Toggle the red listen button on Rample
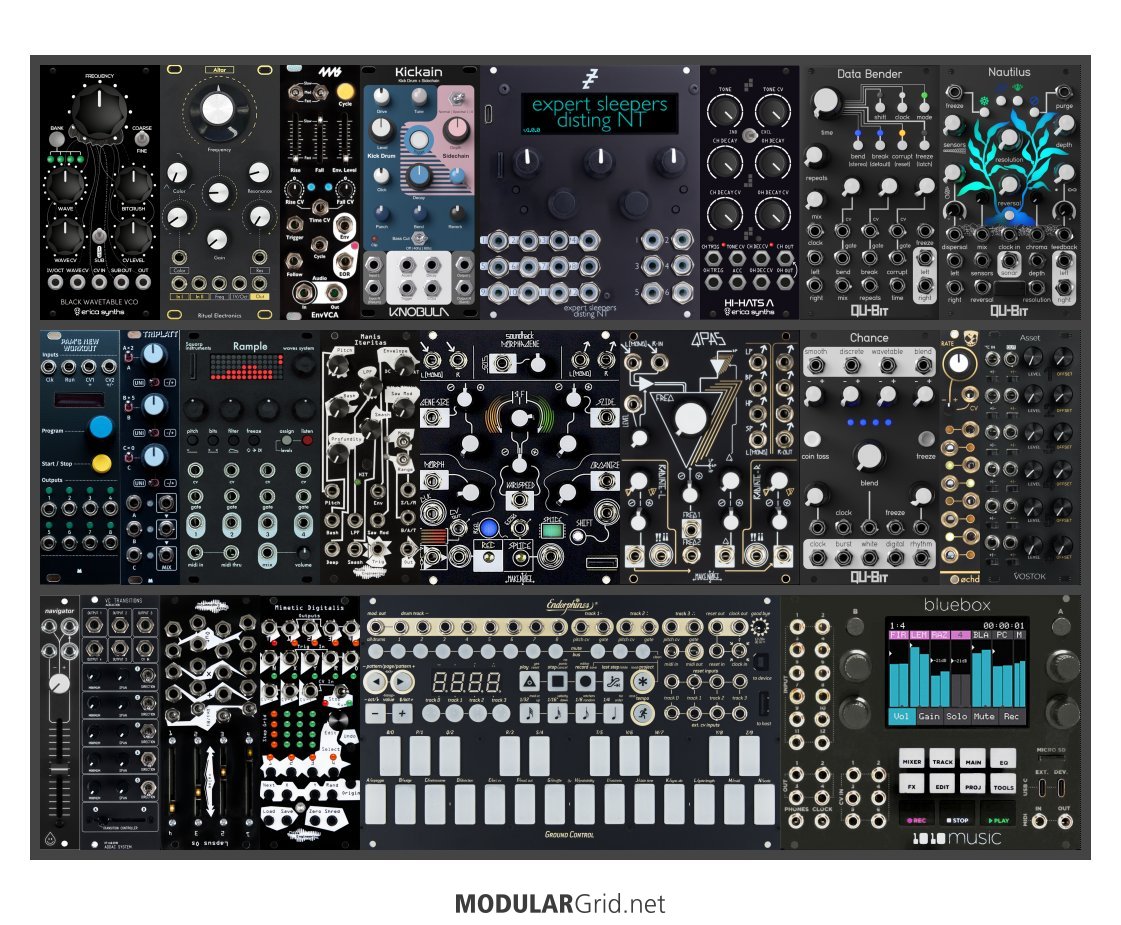 (307, 441)
